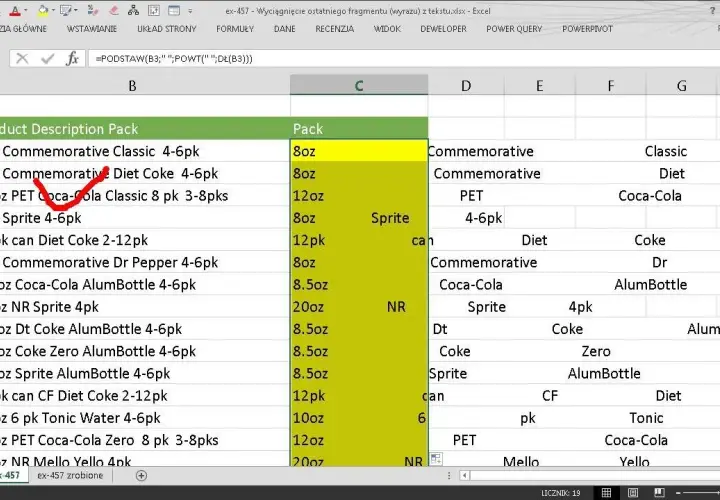Open the POWERPIVOT ribbon tab
Image resolution: width=720 pixels, height=500 pixels.
[x=587, y=29]
